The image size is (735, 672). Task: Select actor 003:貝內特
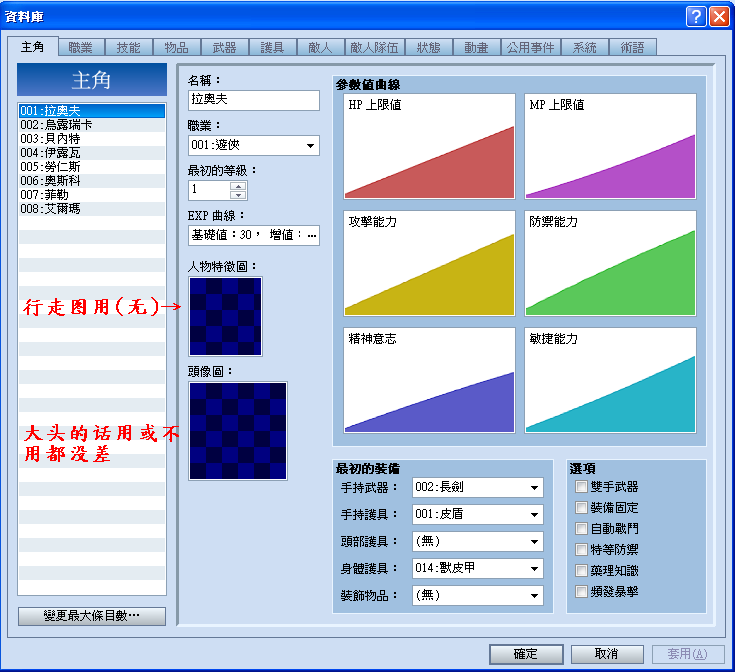tap(92, 139)
